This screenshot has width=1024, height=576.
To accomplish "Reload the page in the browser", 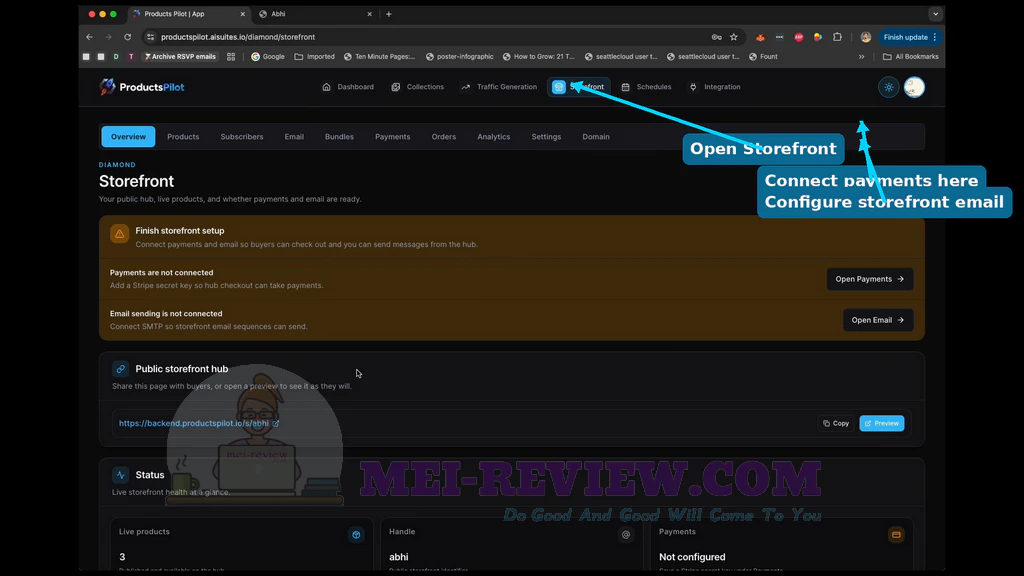I will click(127, 37).
